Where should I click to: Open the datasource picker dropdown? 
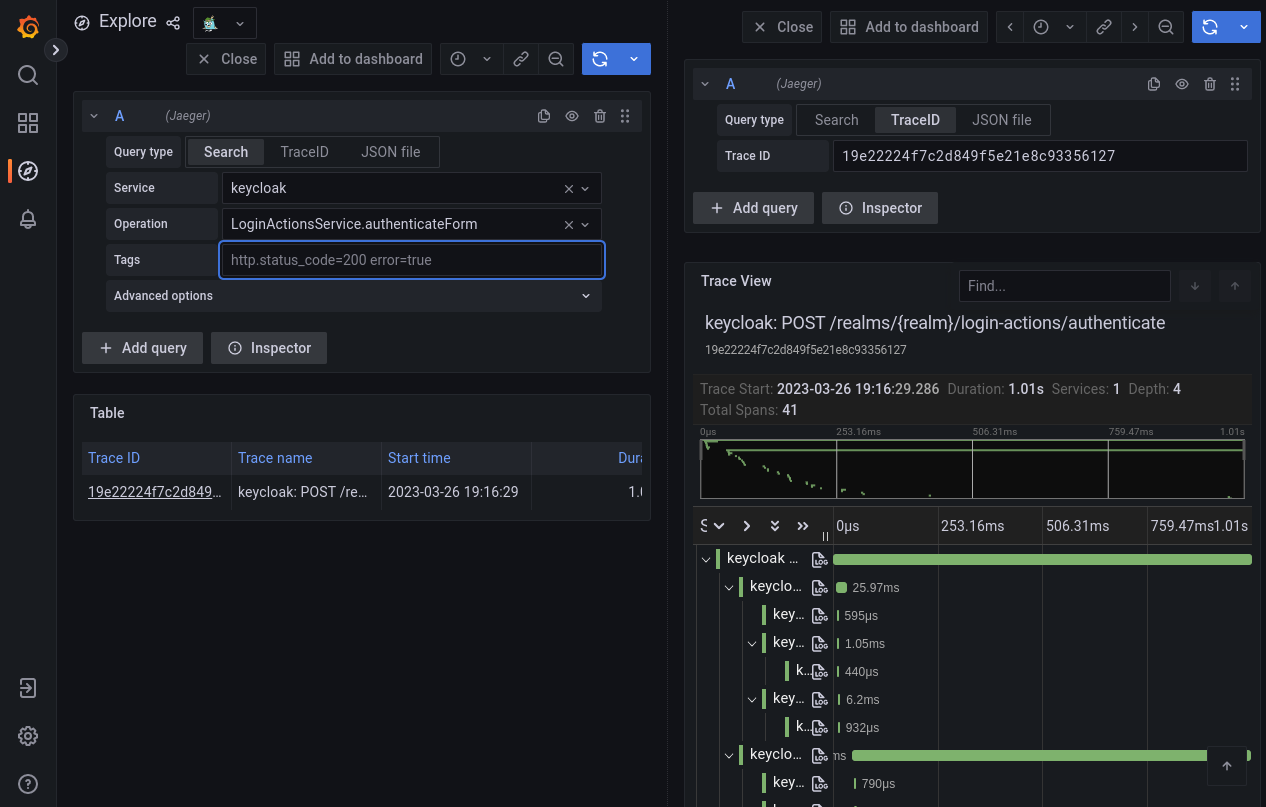coord(224,22)
